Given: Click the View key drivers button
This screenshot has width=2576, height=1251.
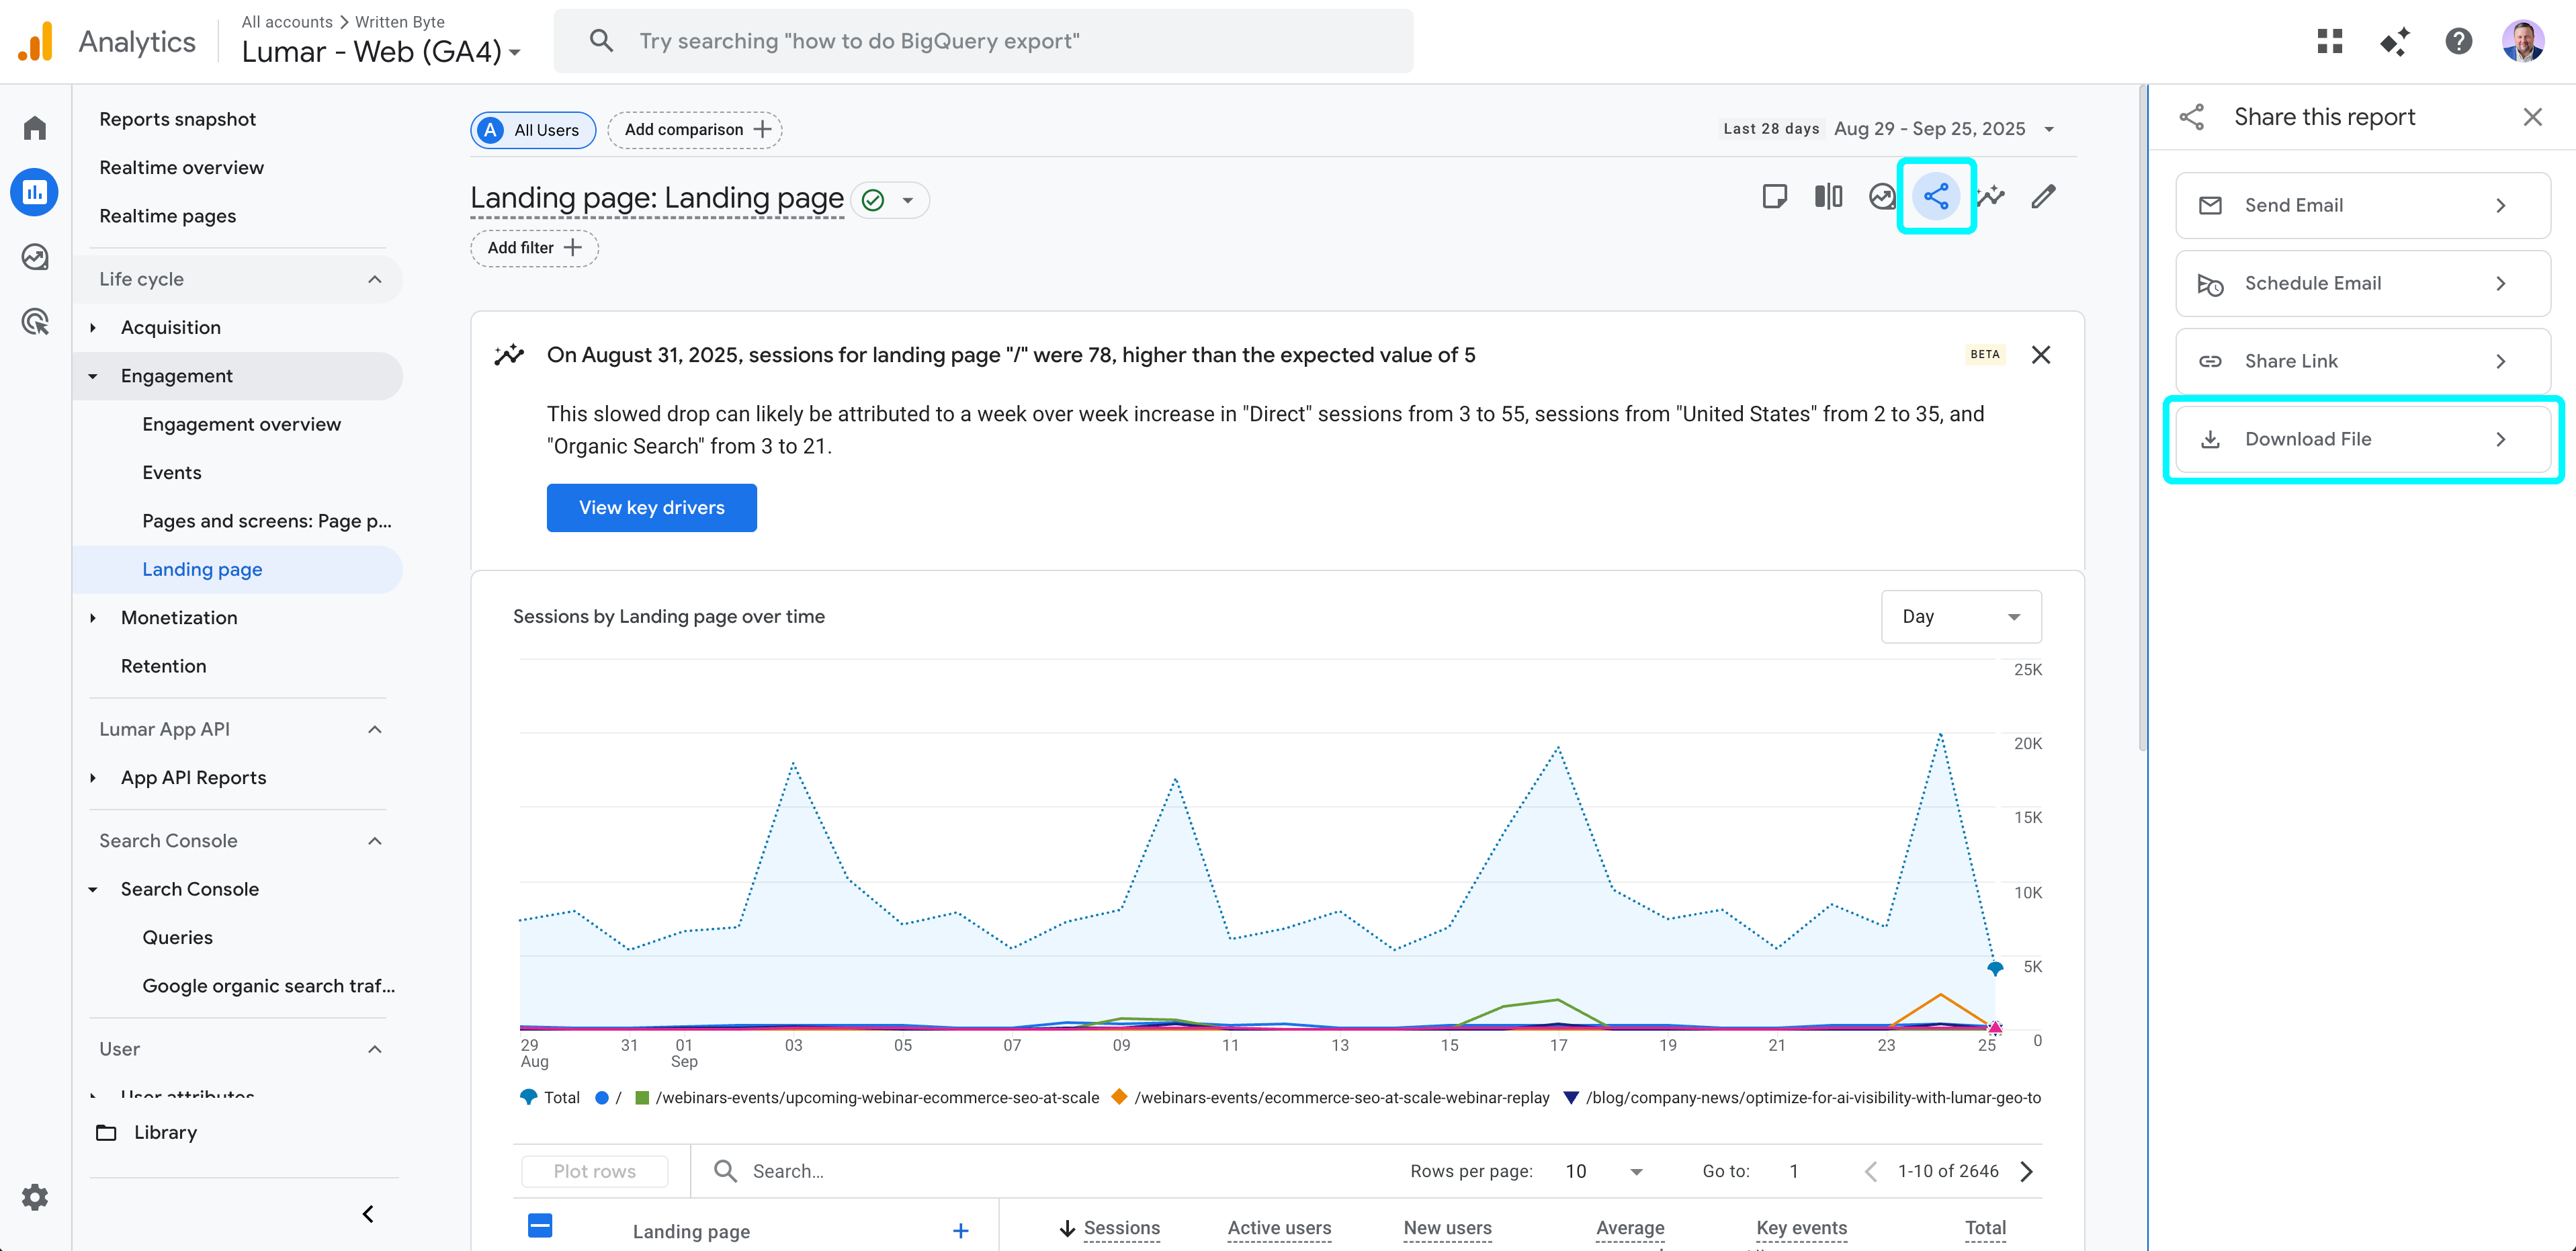Looking at the screenshot, I should [x=651, y=507].
